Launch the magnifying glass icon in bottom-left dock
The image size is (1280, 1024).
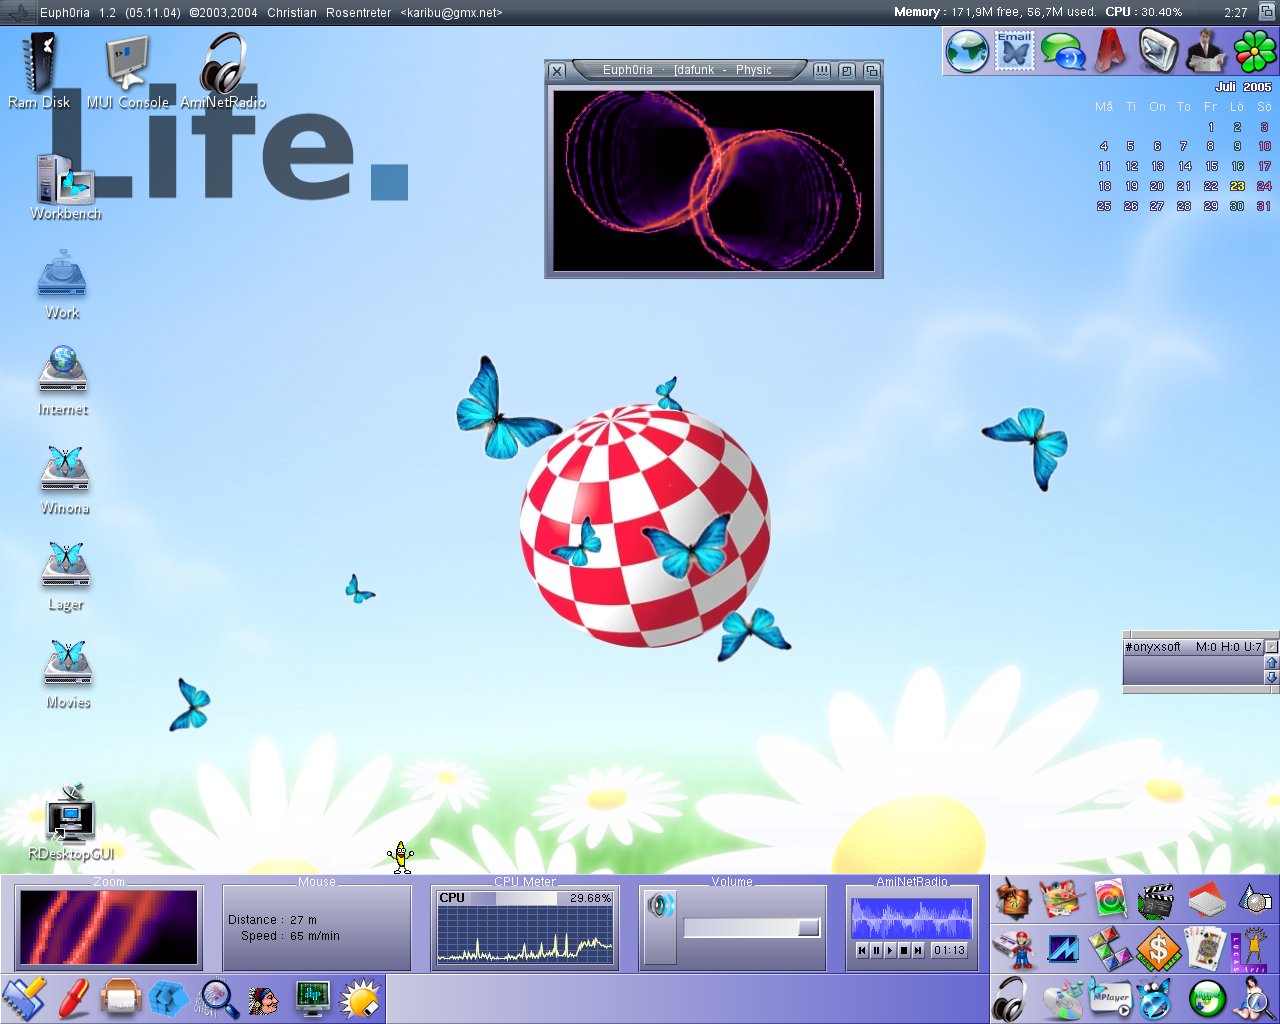217,998
